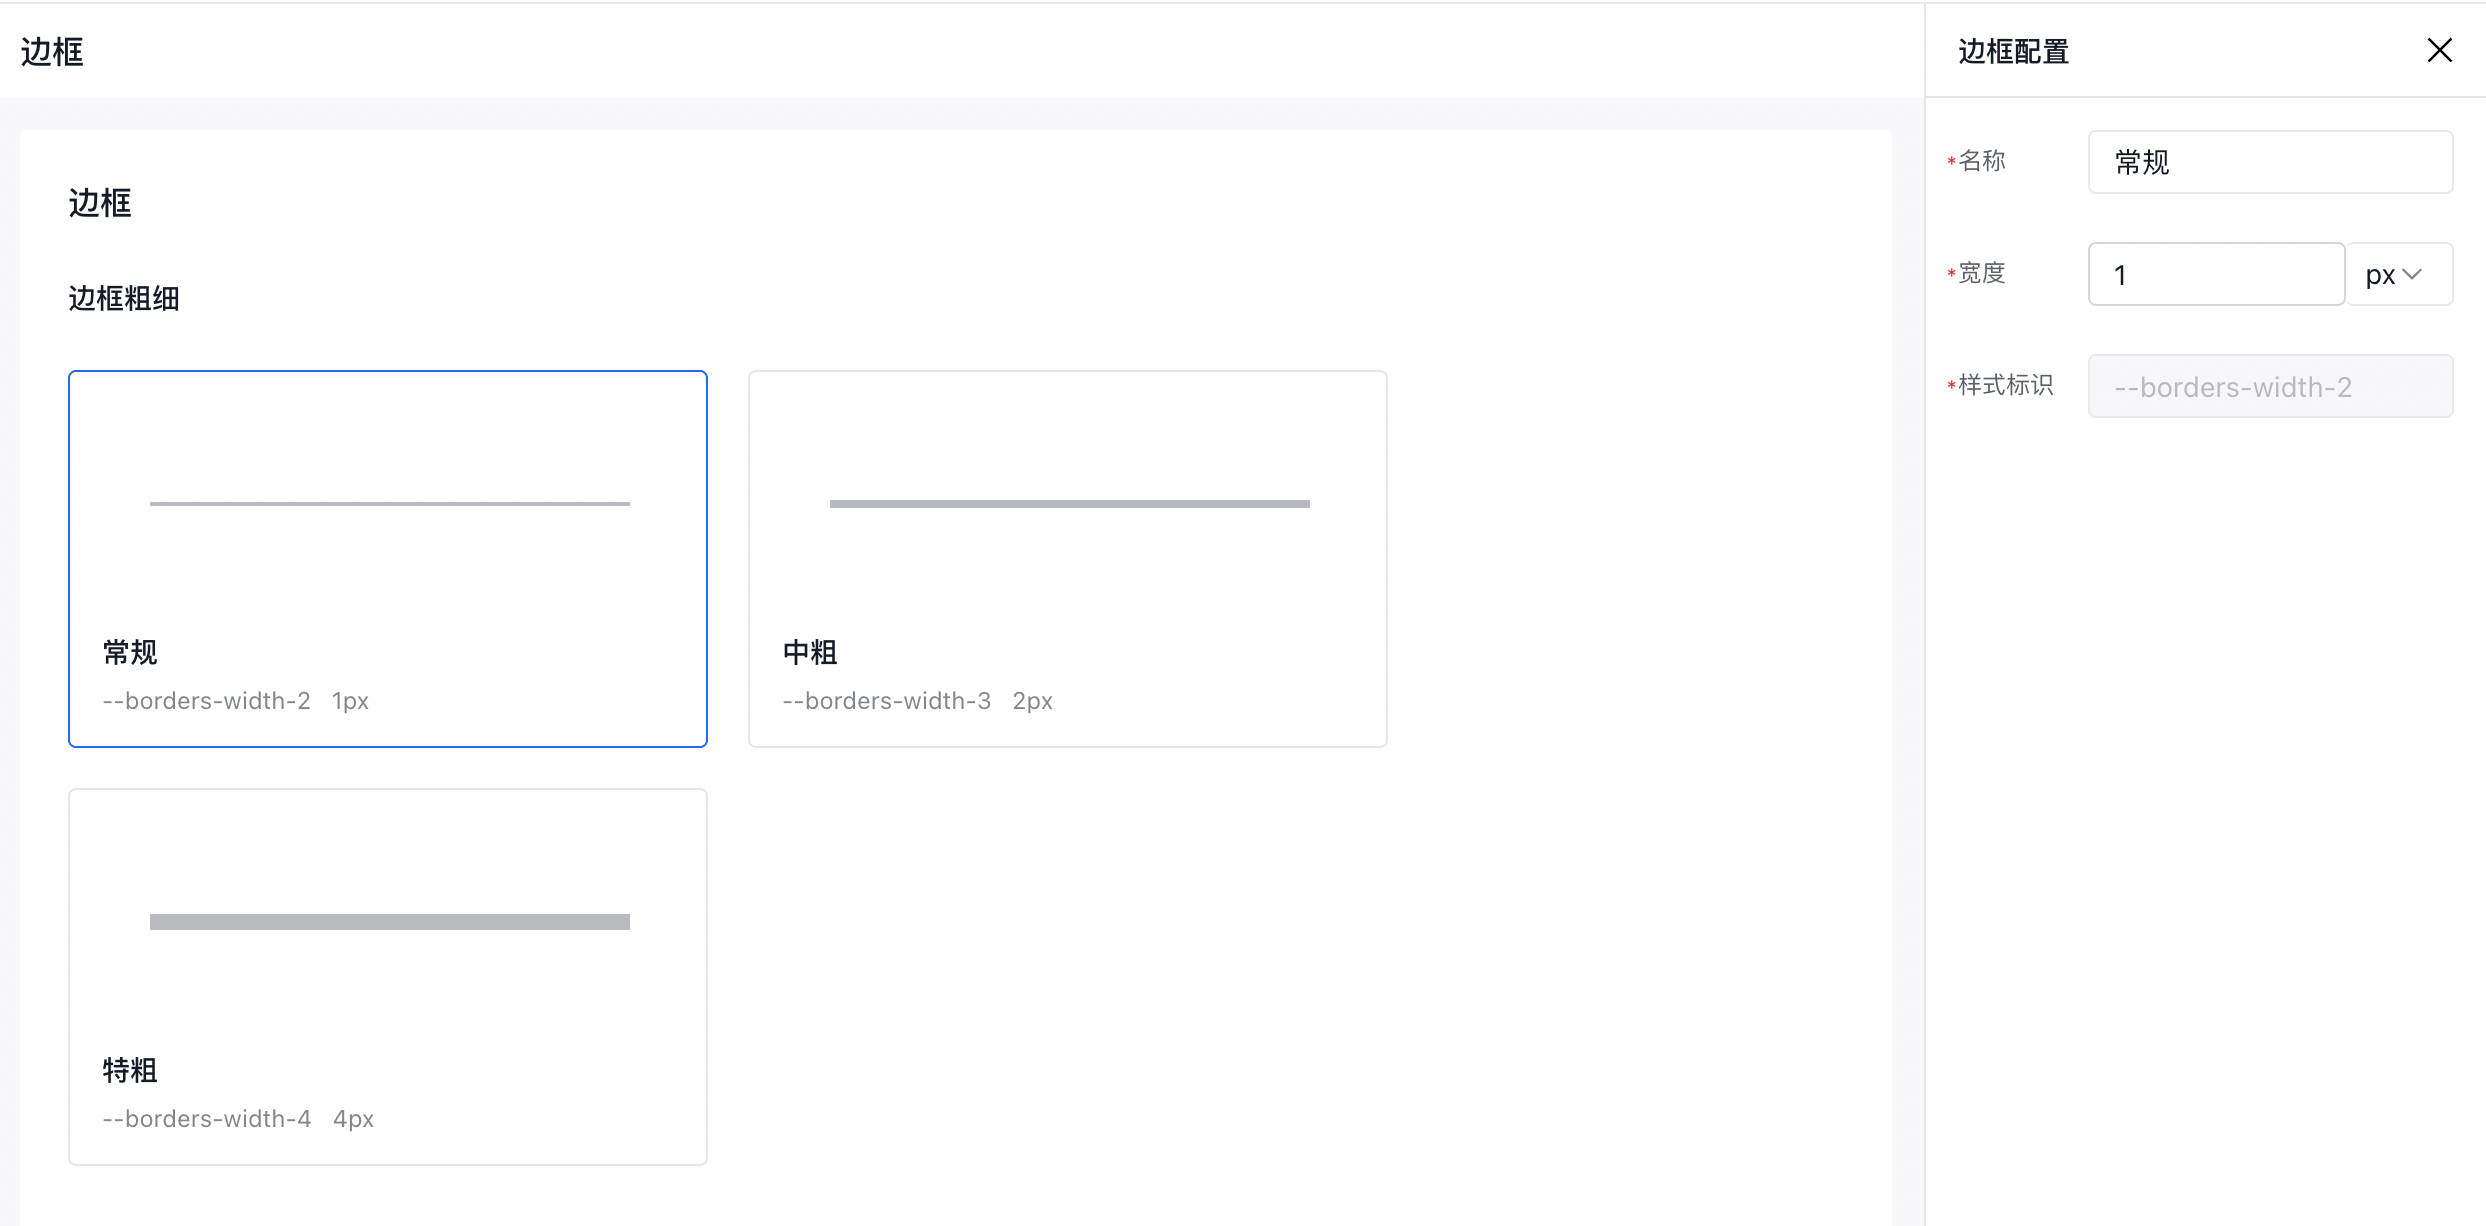Viewport: 2486px width, 1226px height.
Task: Click the px dropdown chevron arrow
Action: point(2413,274)
